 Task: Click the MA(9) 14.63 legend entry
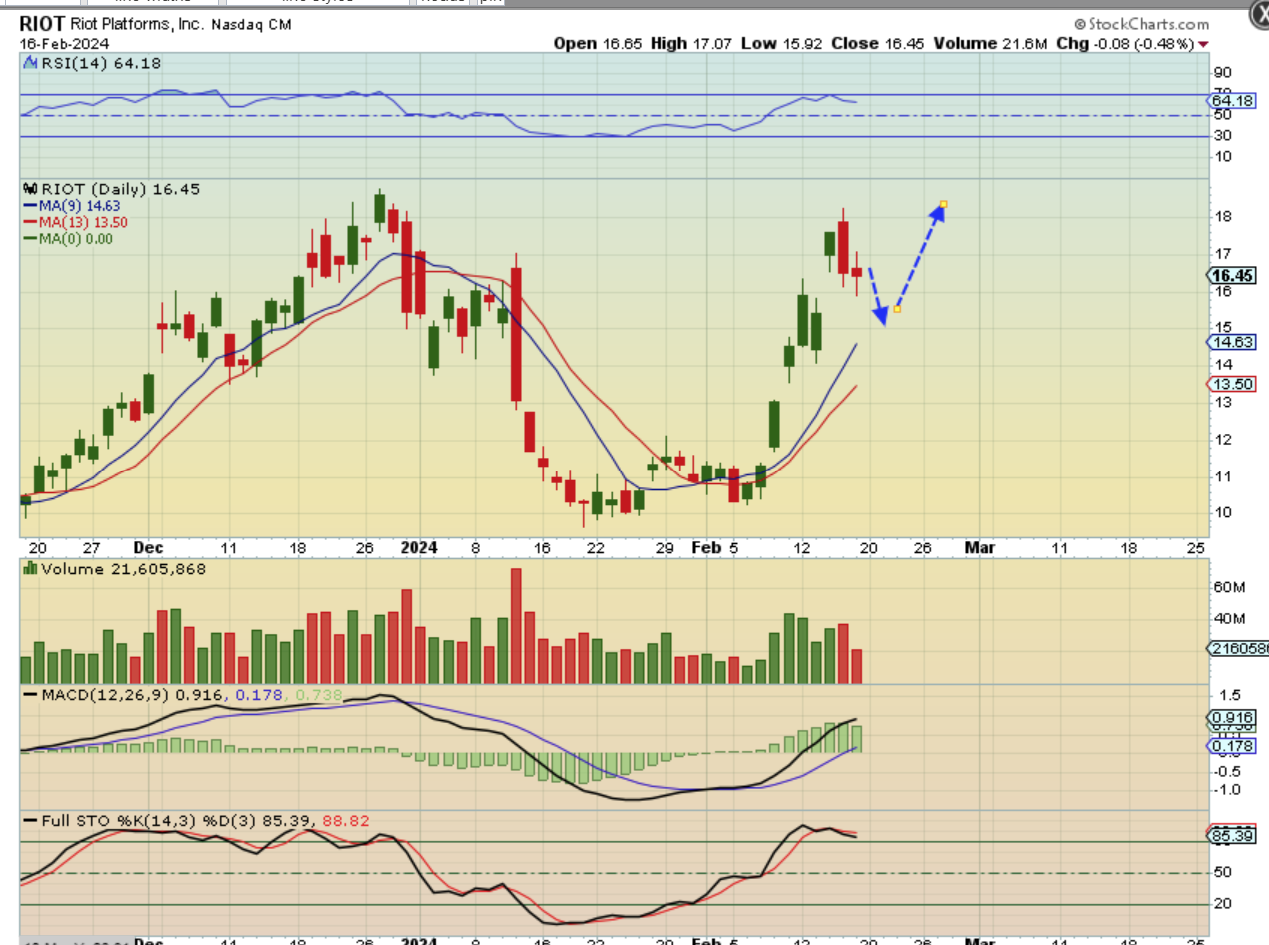click(74, 205)
